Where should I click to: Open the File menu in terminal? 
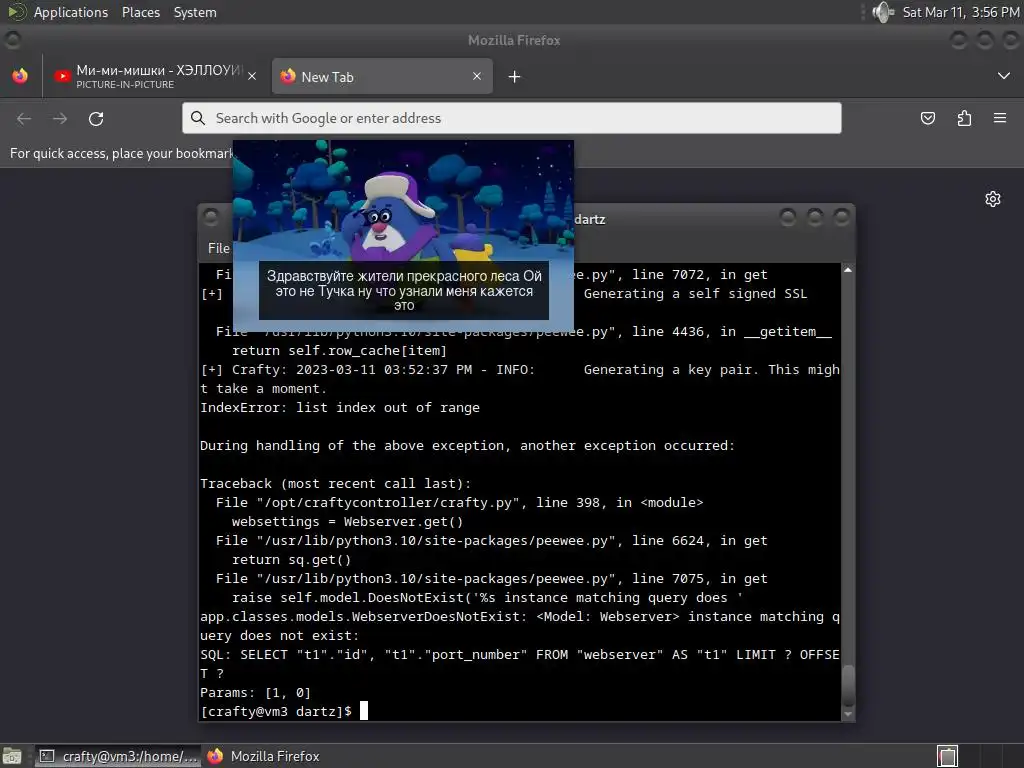[218, 248]
